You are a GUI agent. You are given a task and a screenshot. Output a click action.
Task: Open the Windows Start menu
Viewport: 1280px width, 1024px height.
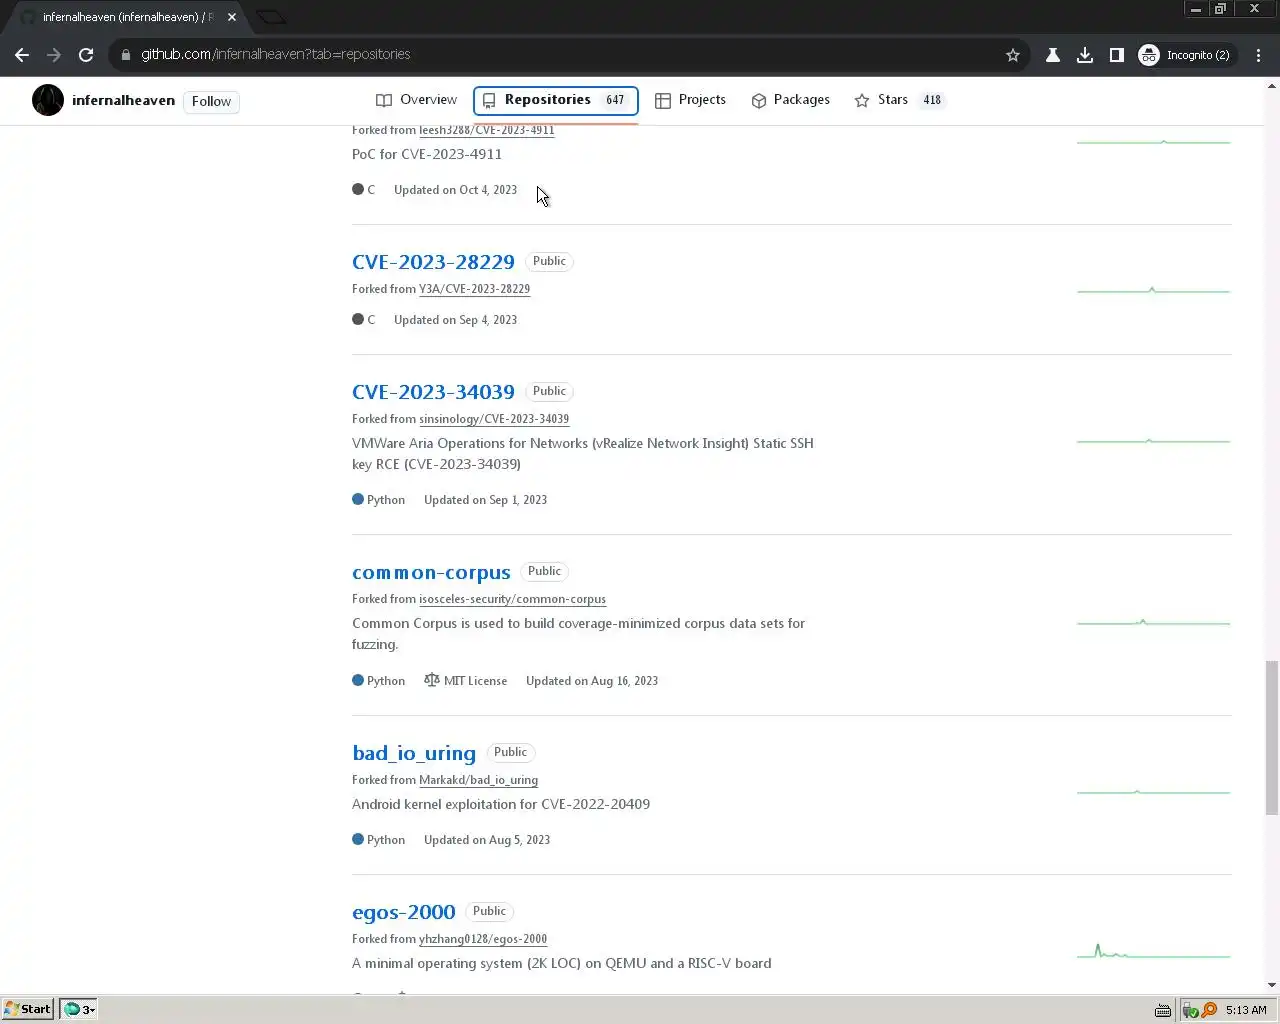[28, 1009]
